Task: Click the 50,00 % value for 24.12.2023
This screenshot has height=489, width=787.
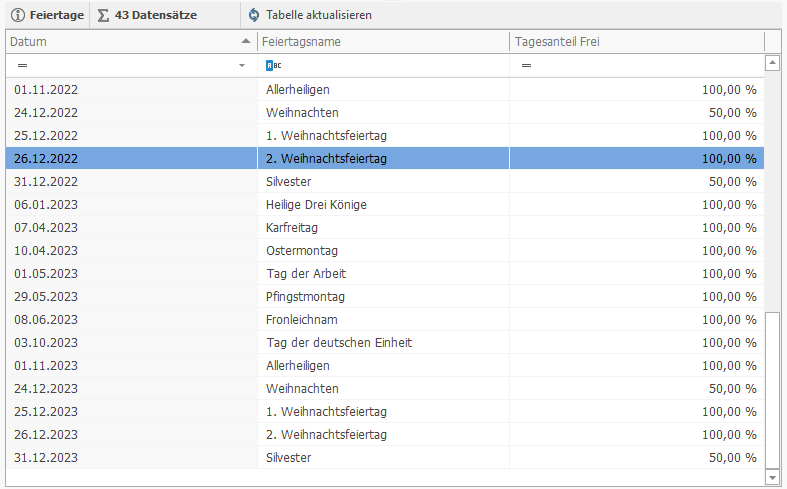Action: 733,389
